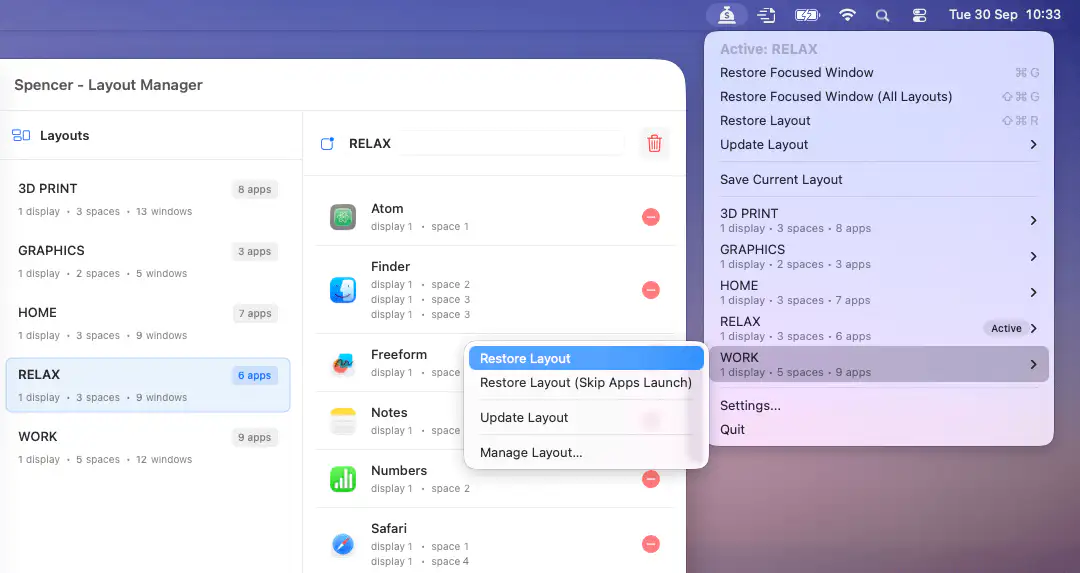Click the RELAX layout name field
Viewport: 1080px width, 573px height.
click(510, 144)
